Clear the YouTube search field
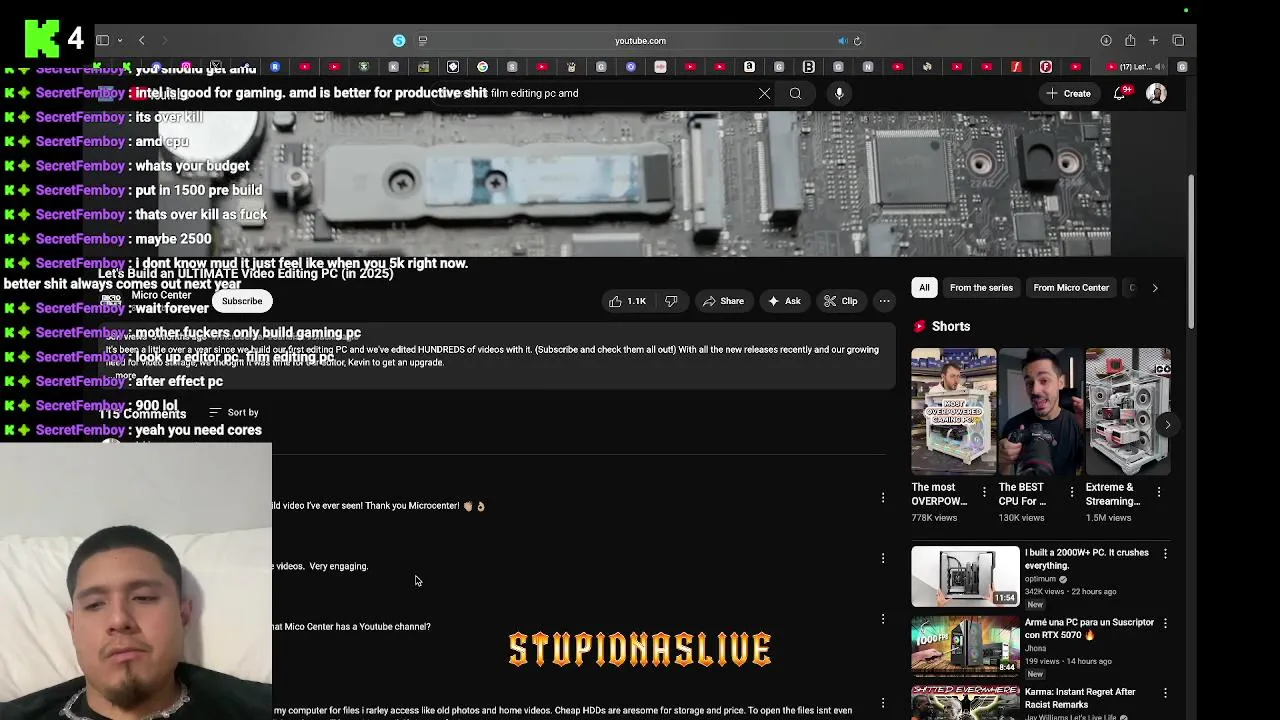The height and width of the screenshot is (720, 1280). (x=764, y=93)
